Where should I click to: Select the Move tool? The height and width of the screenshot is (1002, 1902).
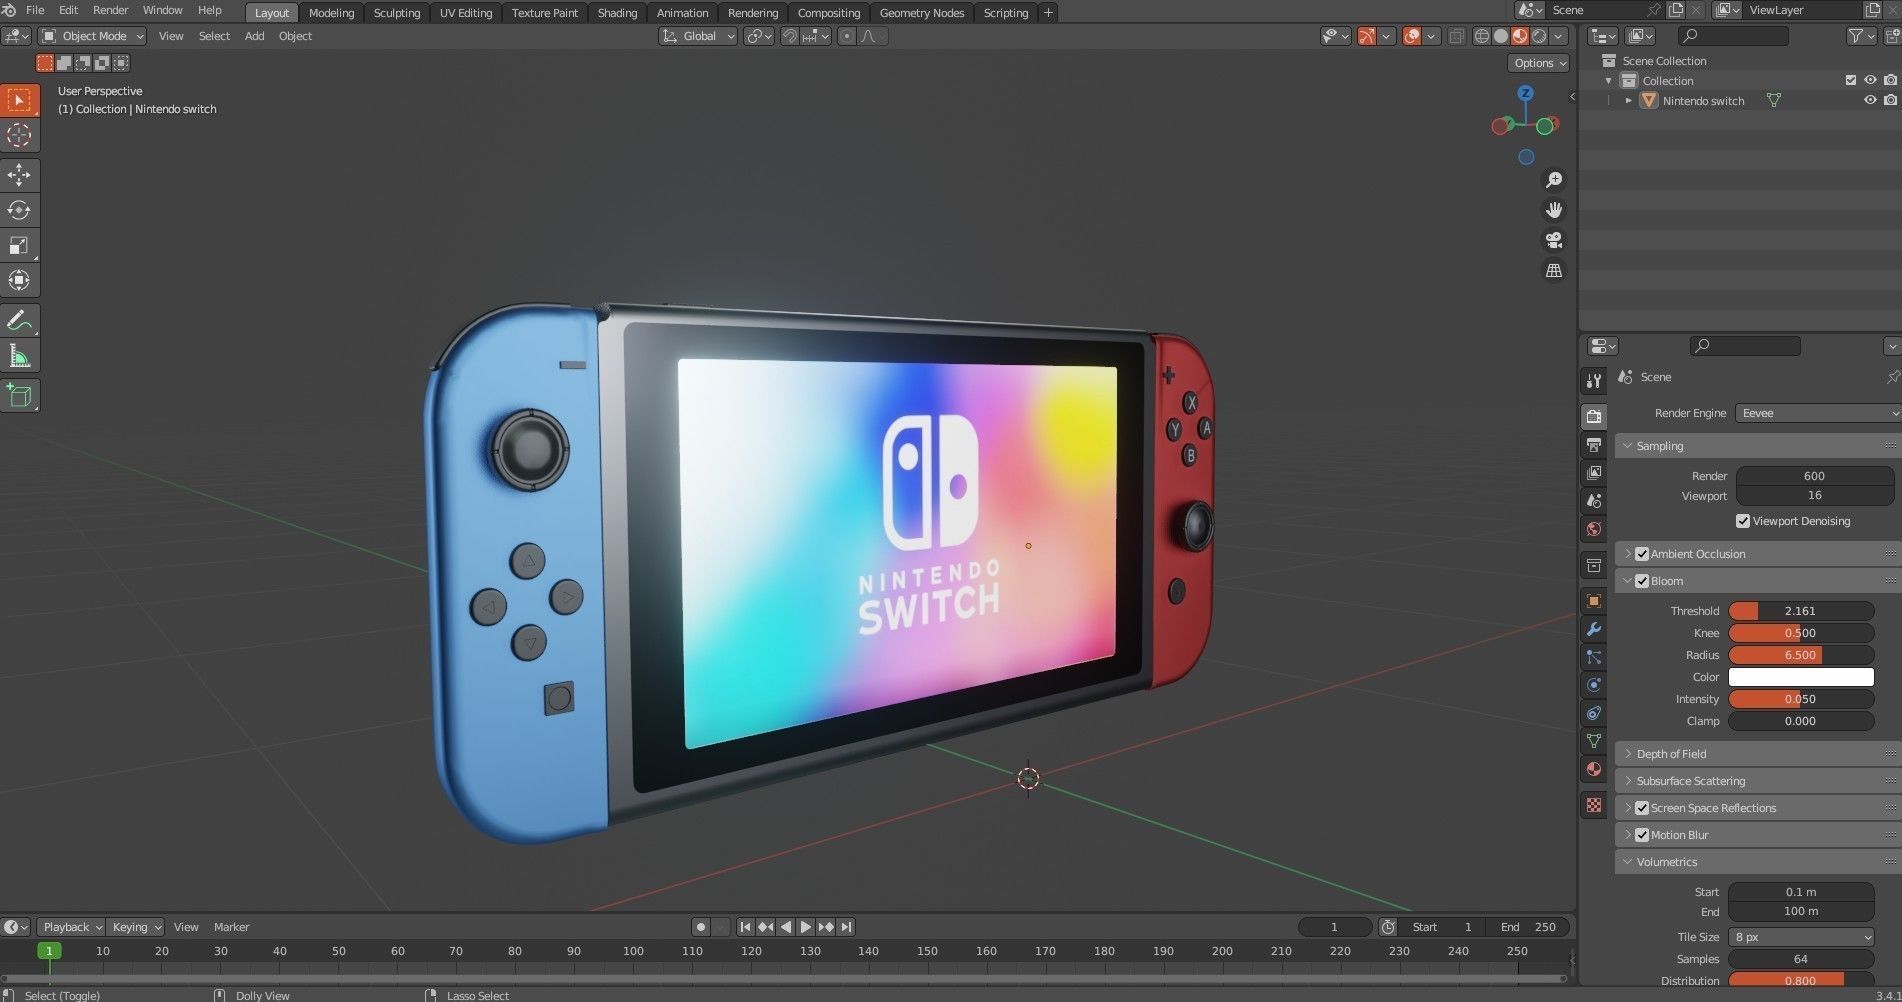[x=19, y=175]
